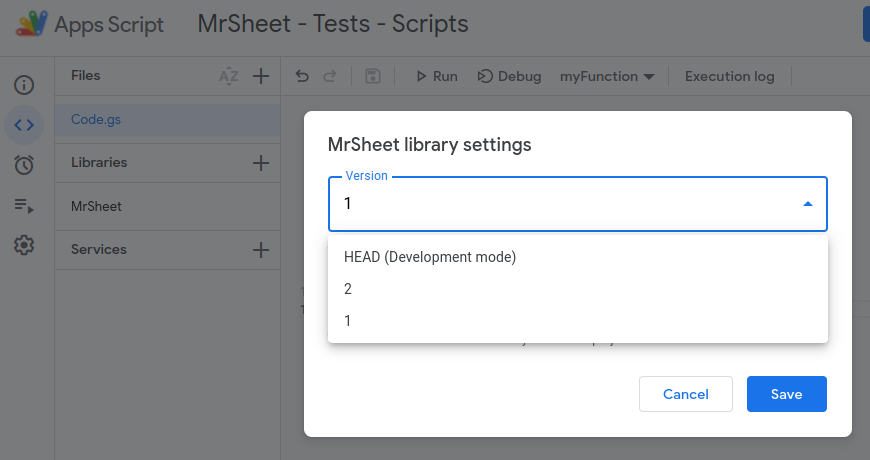Image resolution: width=870 pixels, height=460 pixels.
Task: Click Cancel in library settings dialog
Action: pos(686,394)
